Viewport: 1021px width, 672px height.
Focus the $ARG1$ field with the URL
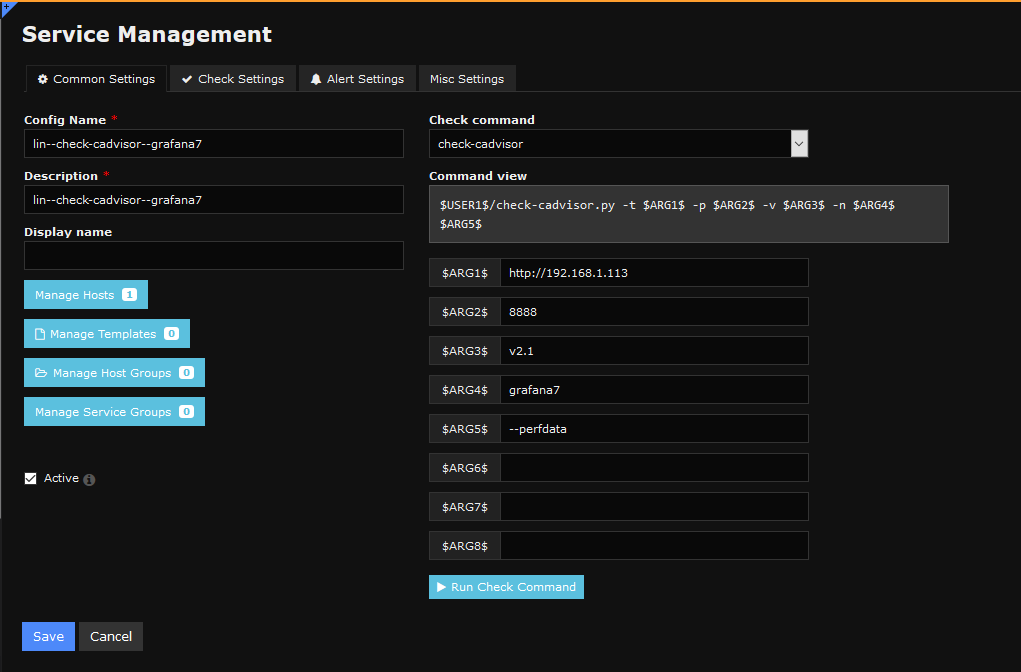(653, 273)
